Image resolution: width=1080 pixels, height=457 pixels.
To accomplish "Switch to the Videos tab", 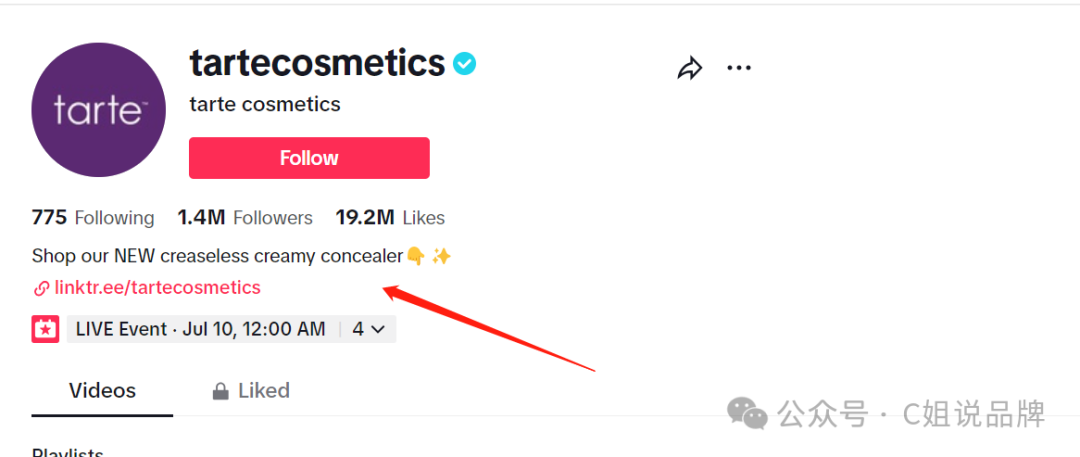I will pyautogui.click(x=103, y=391).
